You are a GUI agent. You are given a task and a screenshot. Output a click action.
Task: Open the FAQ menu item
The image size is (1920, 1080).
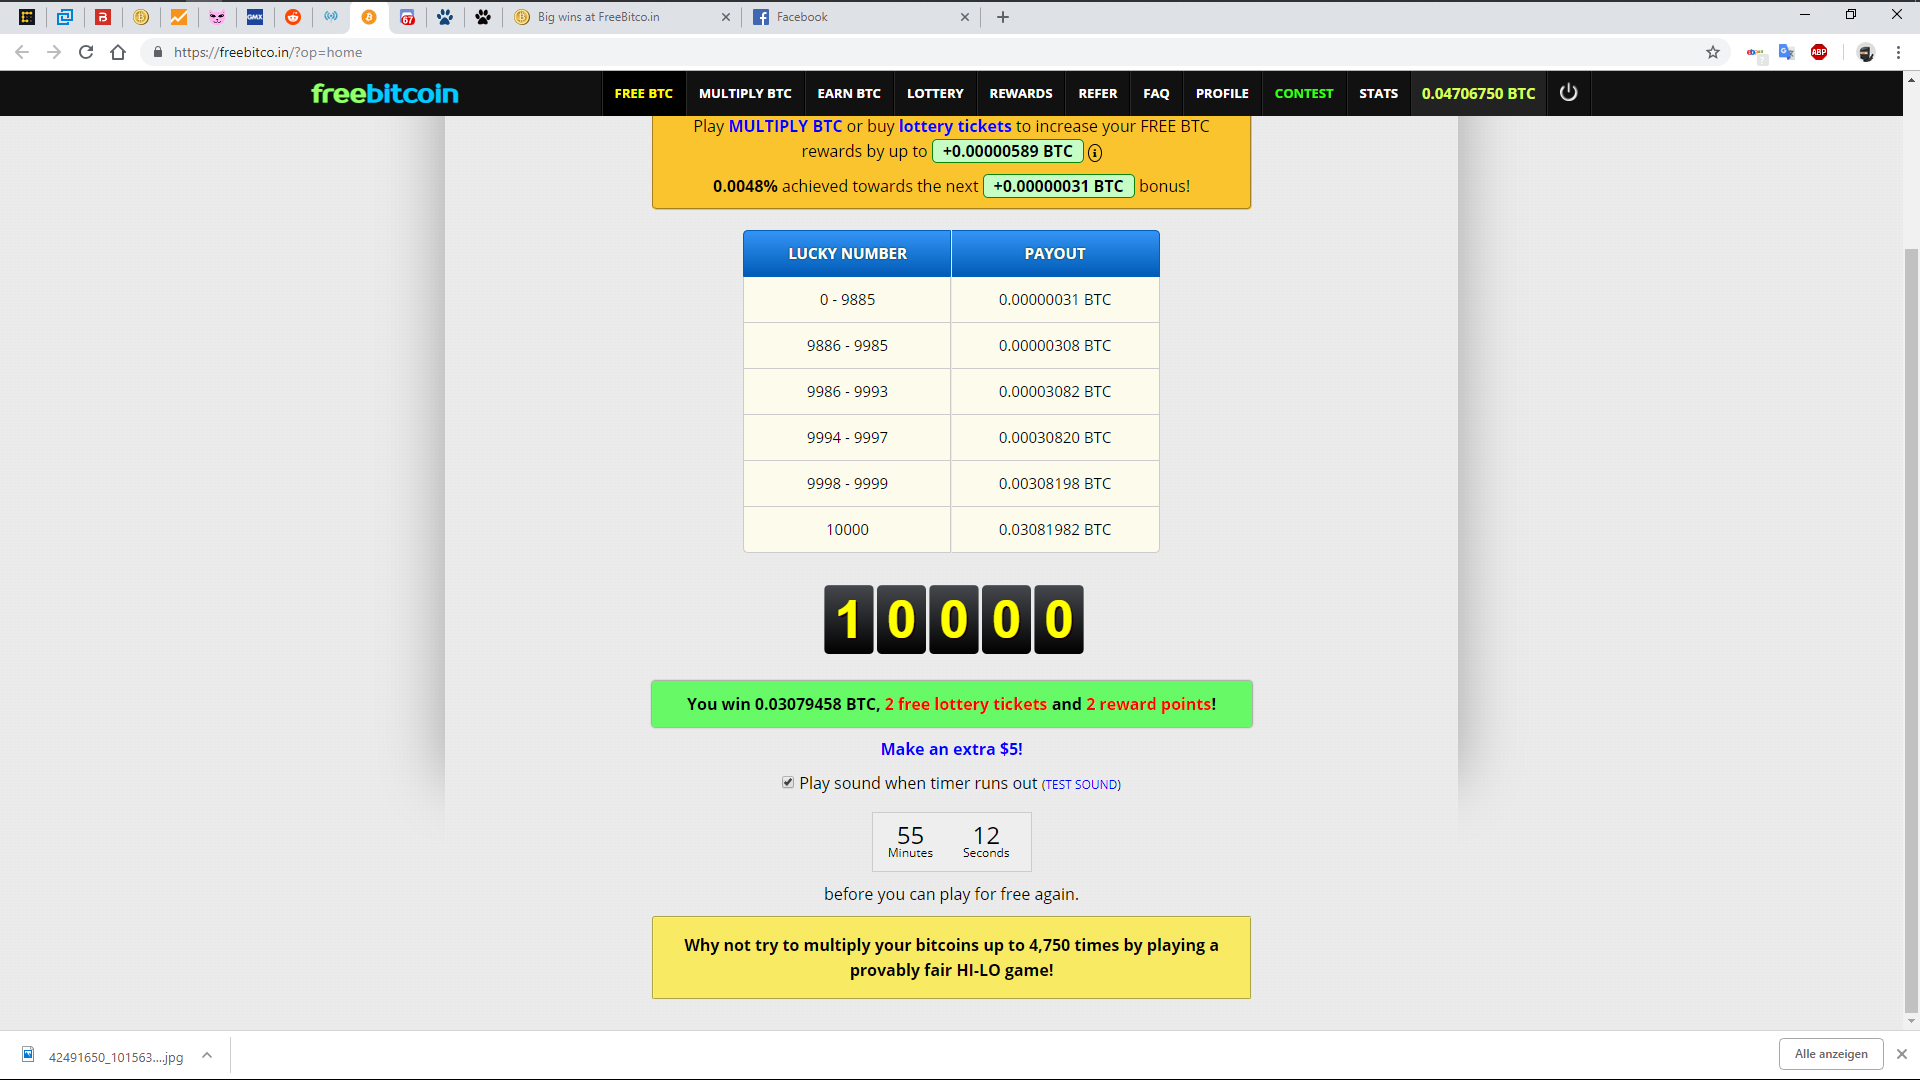(x=1156, y=93)
